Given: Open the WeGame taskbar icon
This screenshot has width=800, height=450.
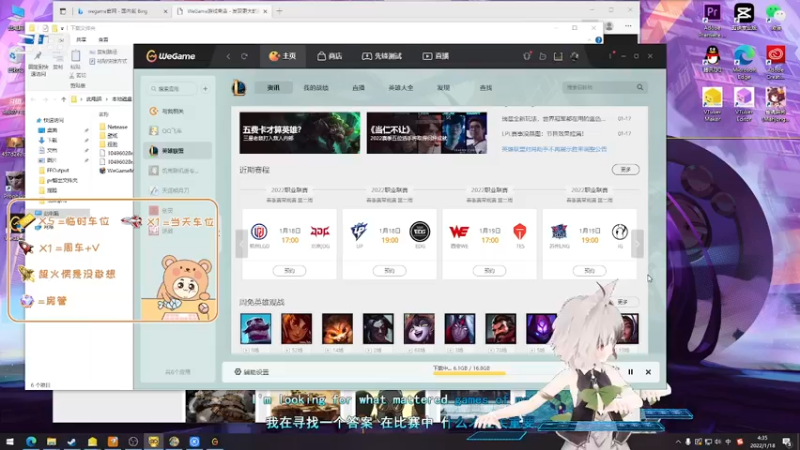Looking at the screenshot, I should pos(215,441).
